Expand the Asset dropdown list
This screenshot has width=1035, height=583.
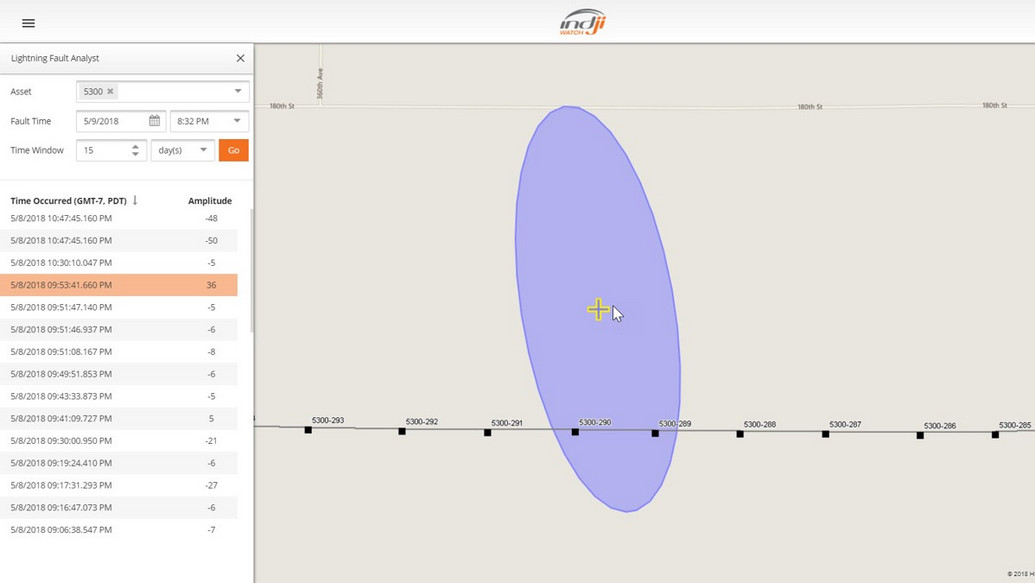click(x=238, y=91)
